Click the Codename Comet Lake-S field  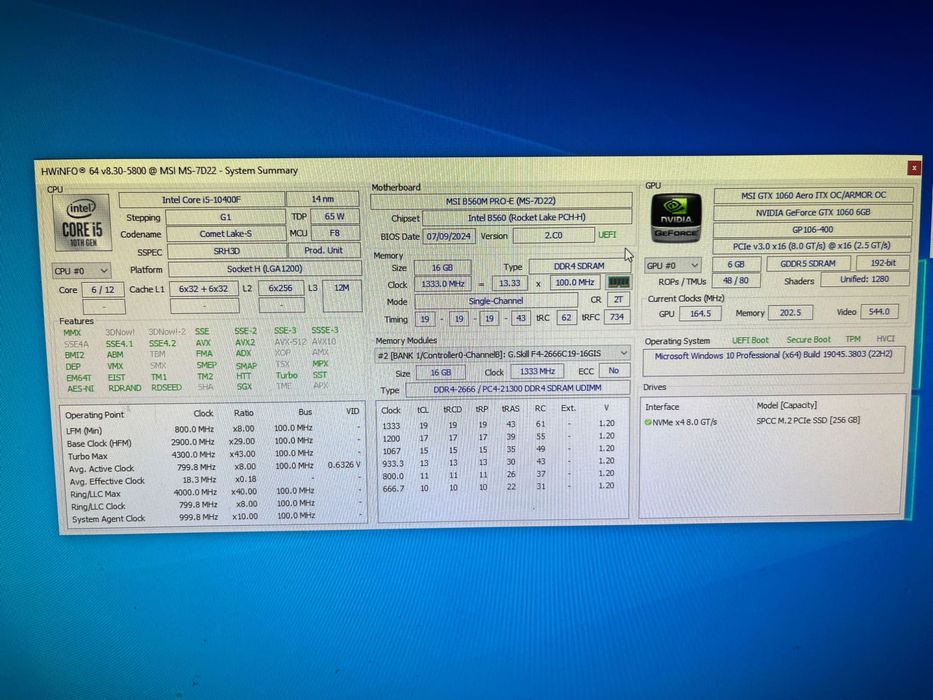tap(226, 234)
